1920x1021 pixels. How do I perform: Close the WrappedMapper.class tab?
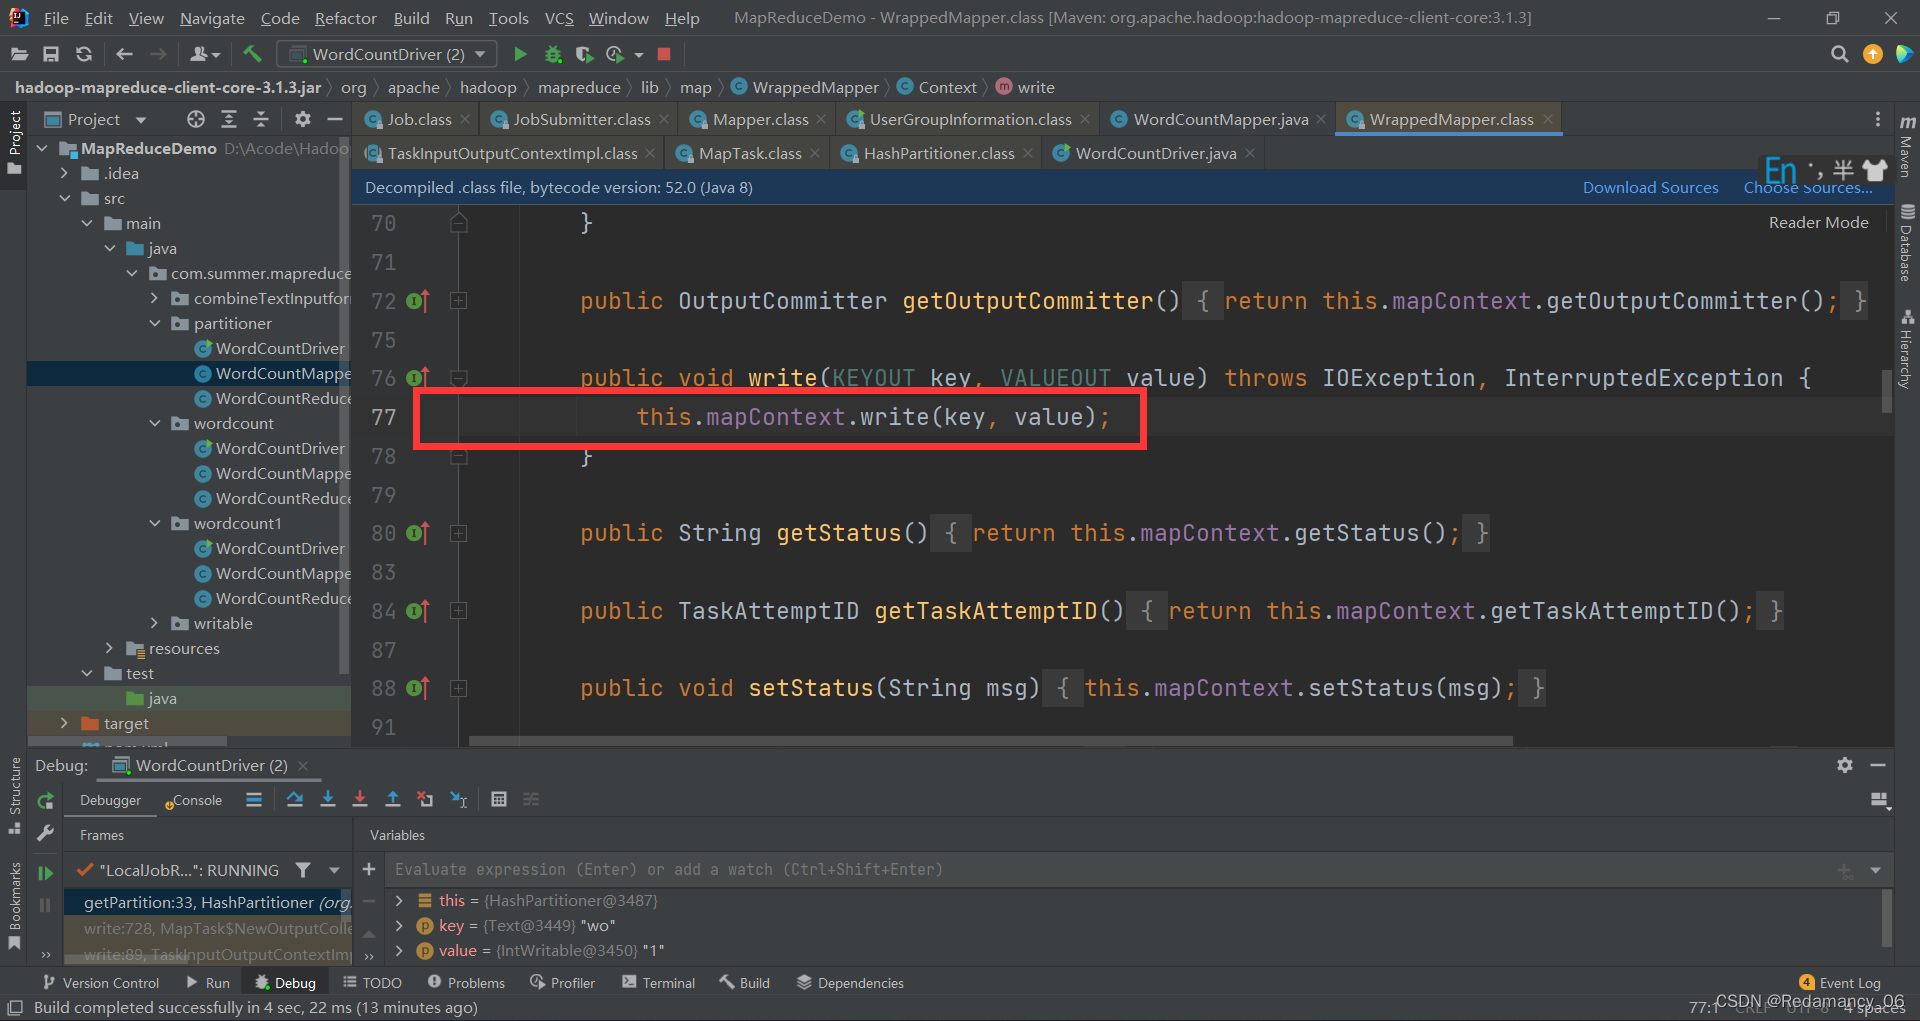point(1548,119)
